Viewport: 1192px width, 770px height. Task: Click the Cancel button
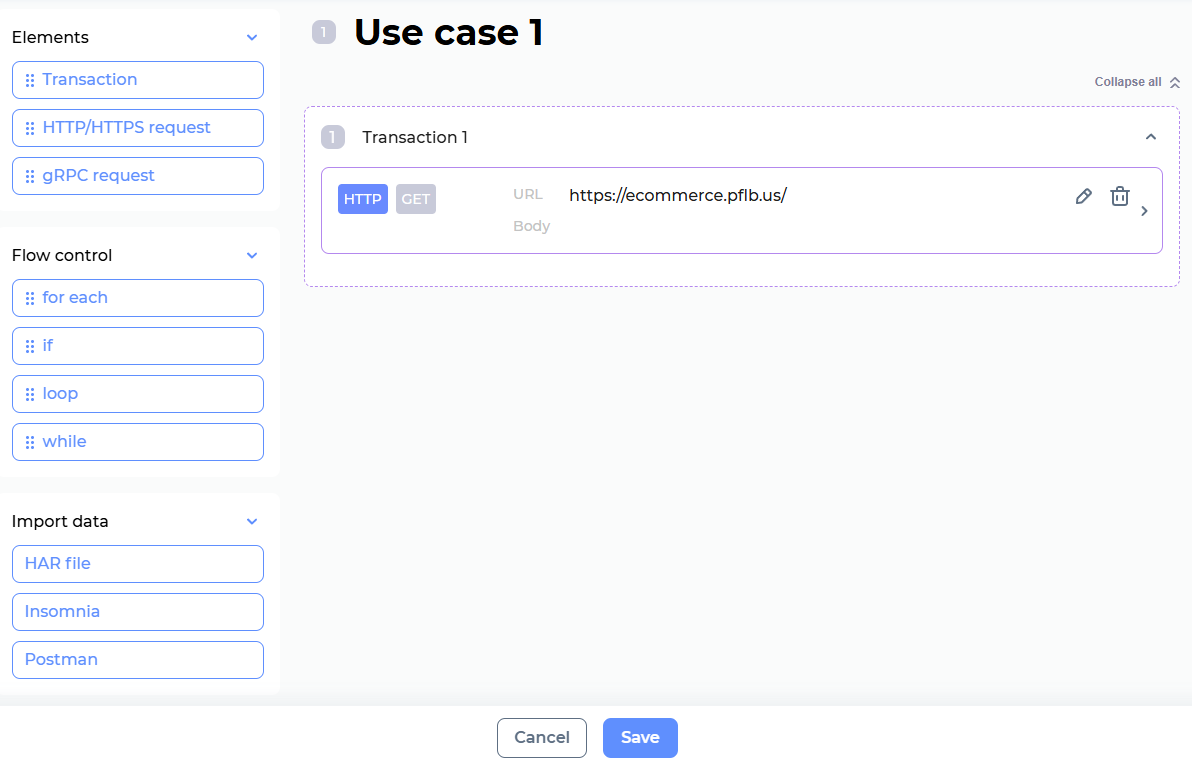[541, 738]
